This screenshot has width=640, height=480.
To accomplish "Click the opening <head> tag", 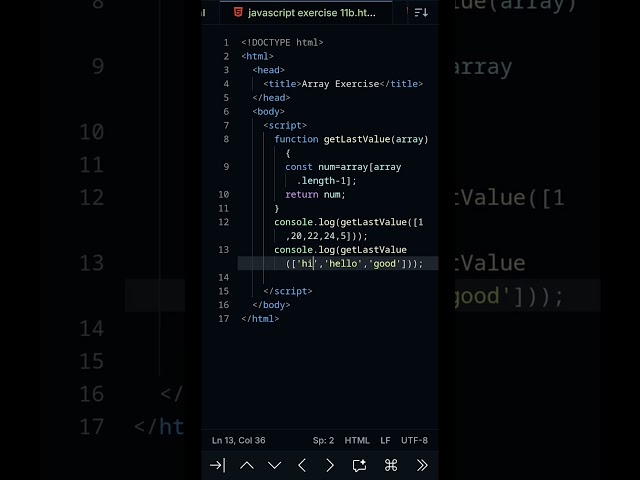I will [x=268, y=70].
